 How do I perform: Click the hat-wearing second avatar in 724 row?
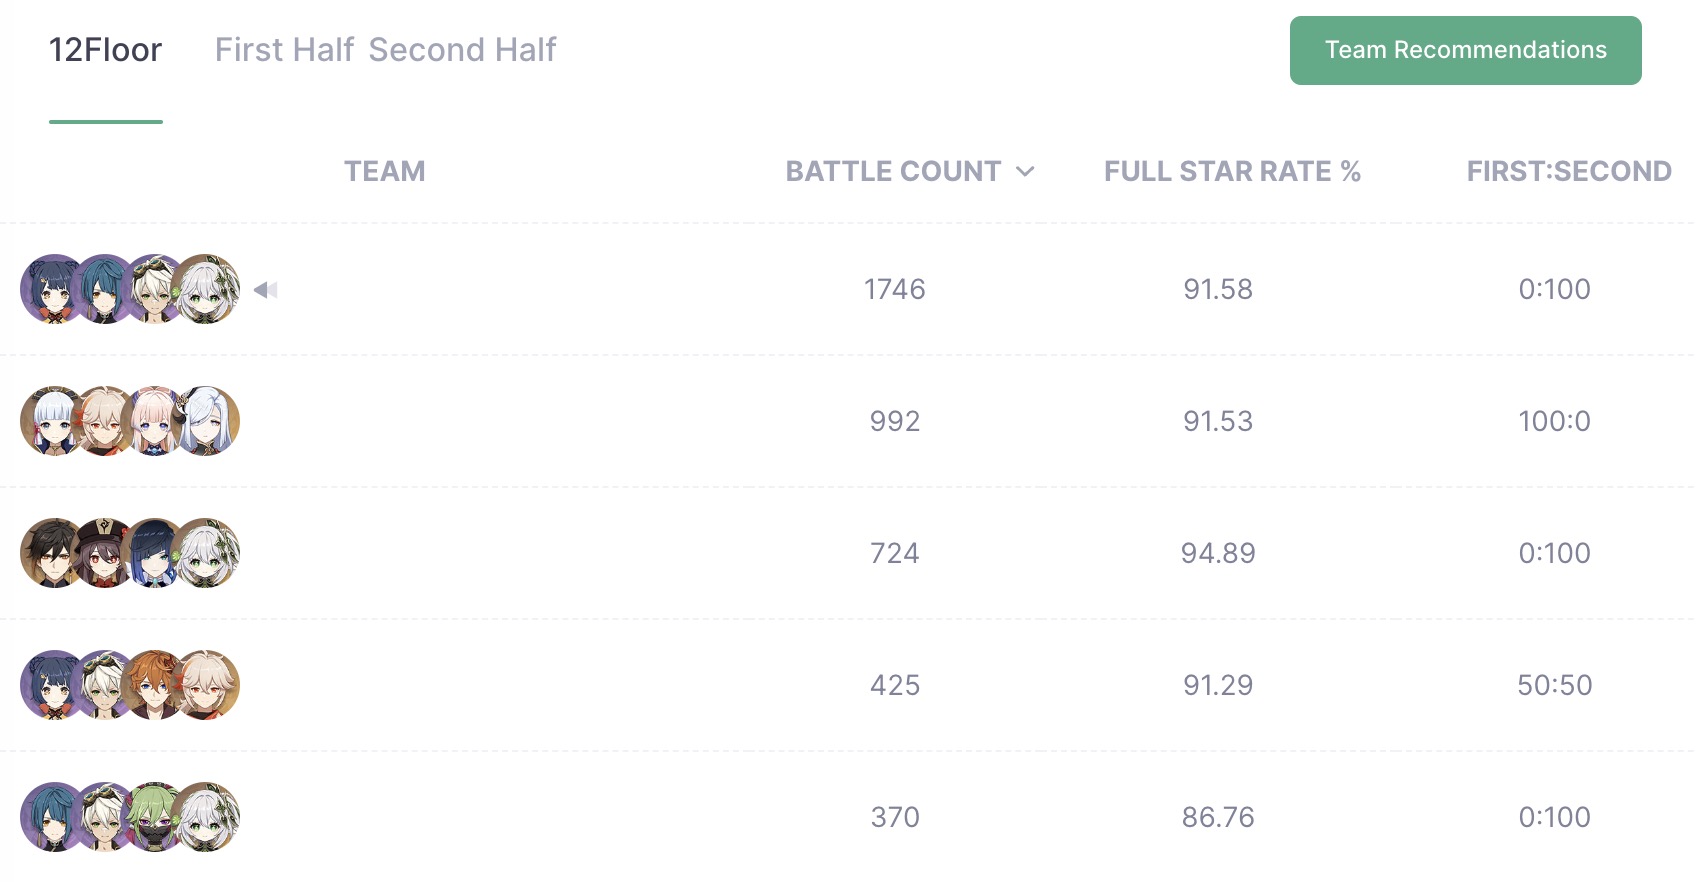click(104, 553)
